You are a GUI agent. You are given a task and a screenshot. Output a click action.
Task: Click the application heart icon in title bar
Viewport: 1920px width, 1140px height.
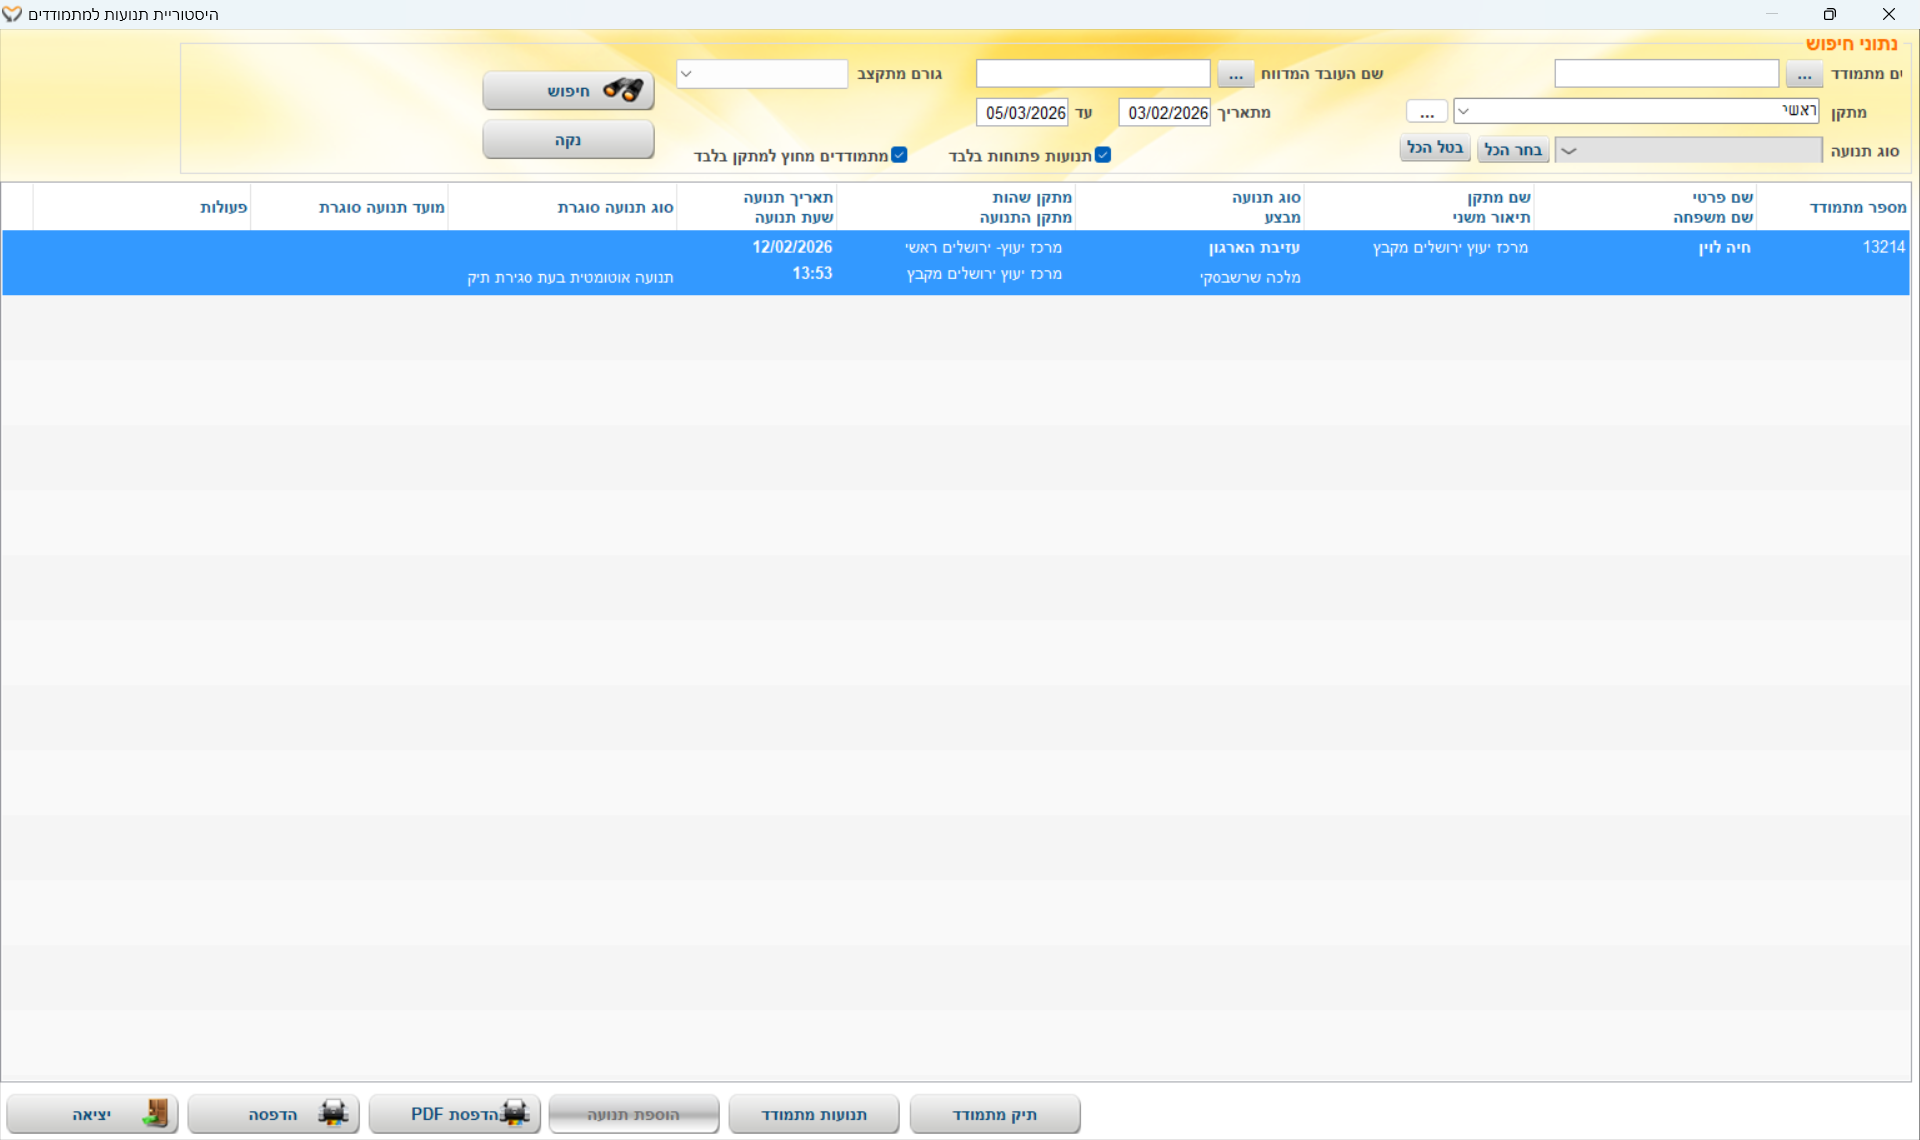click(12, 14)
